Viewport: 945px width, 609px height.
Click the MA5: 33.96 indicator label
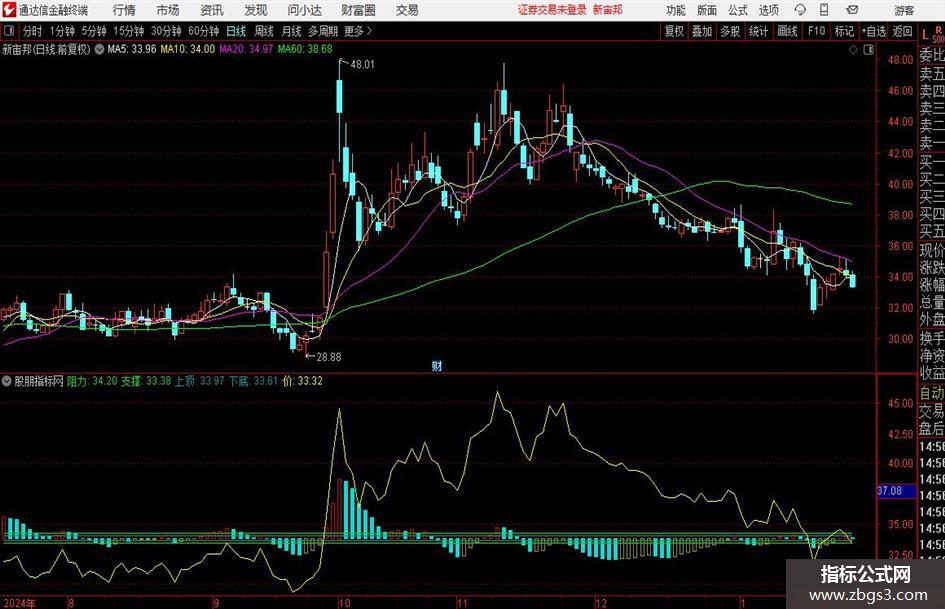coord(131,49)
